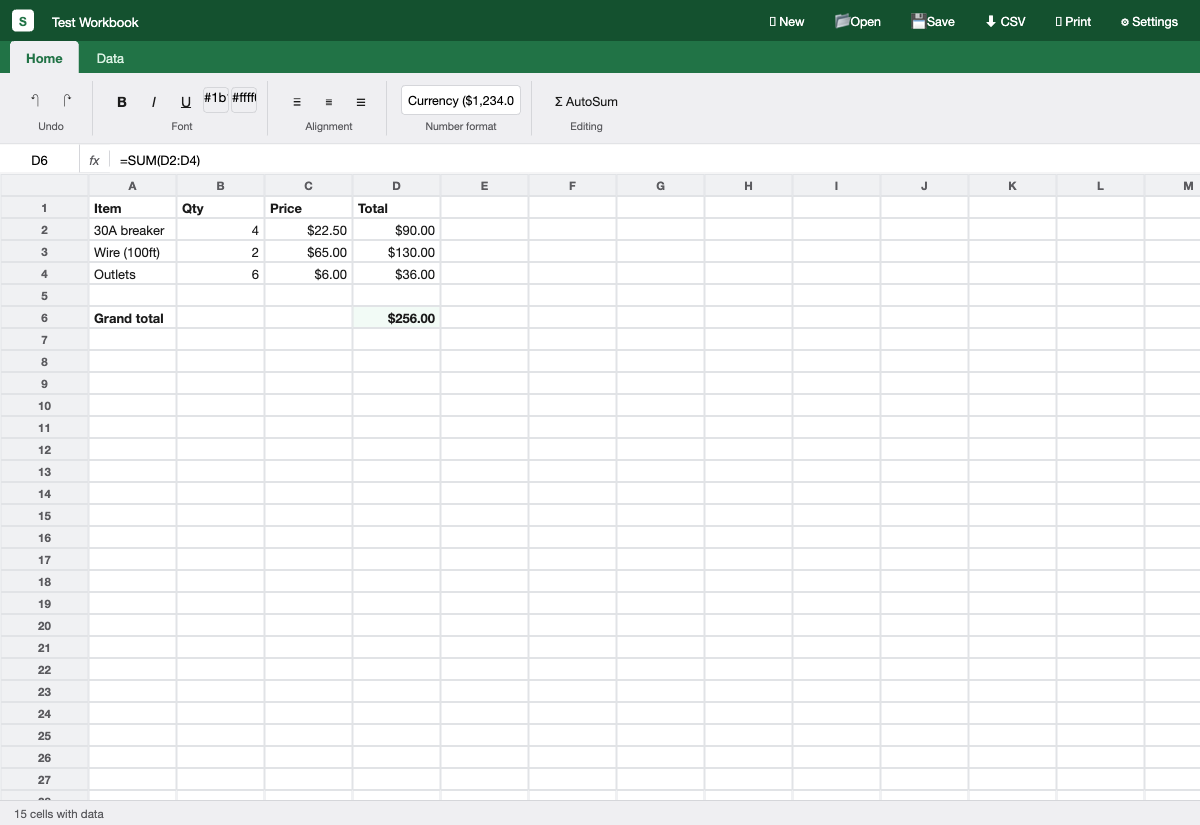Select the $256.00 grand total cell
The image size is (1200, 825).
tap(396, 318)
